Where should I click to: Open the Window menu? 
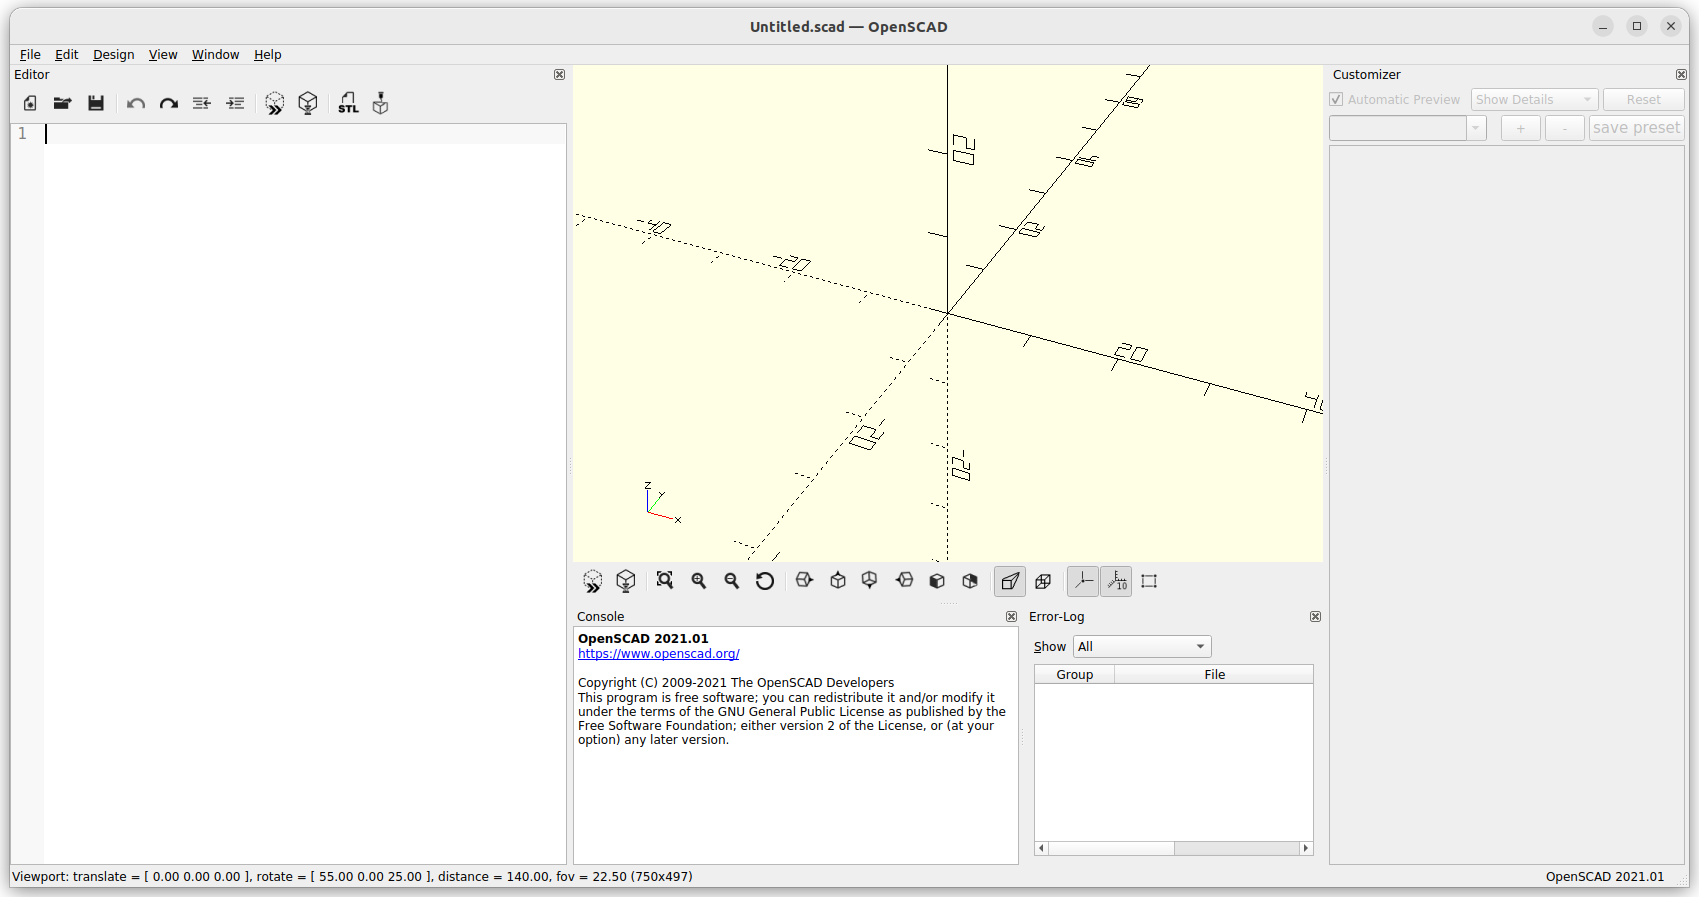(216, 55)
